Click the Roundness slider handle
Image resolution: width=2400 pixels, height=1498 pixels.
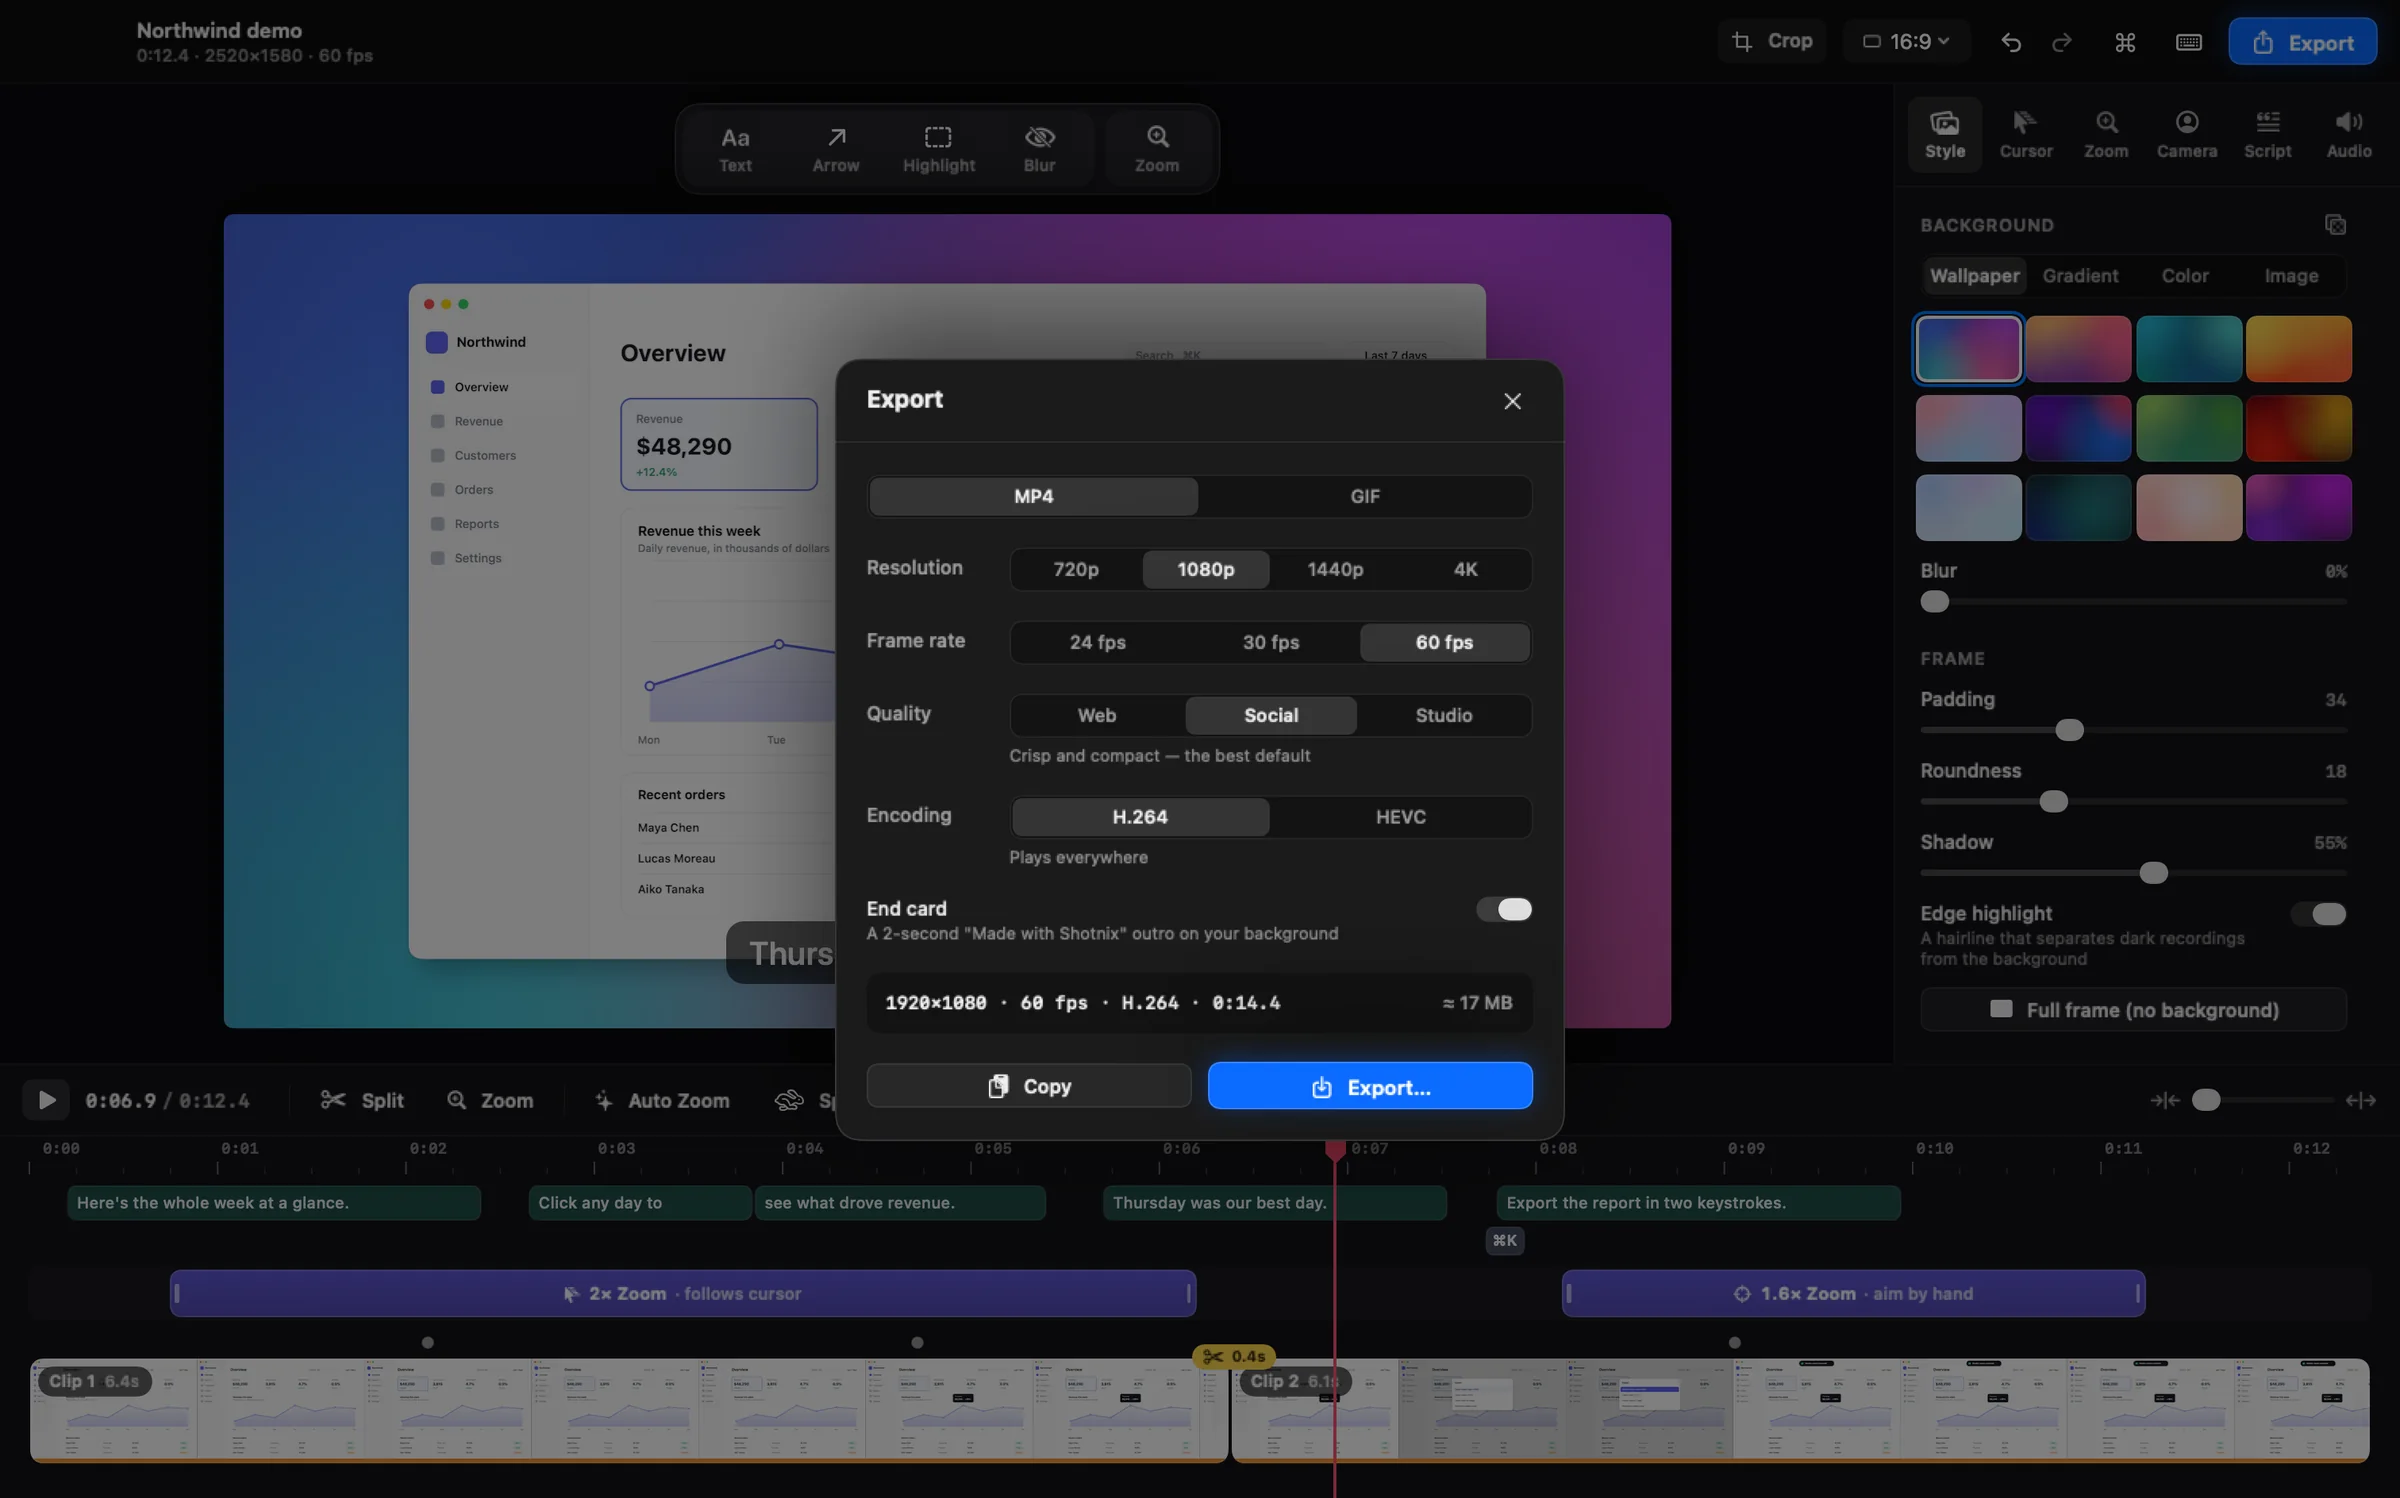(x=2053, y=802)
